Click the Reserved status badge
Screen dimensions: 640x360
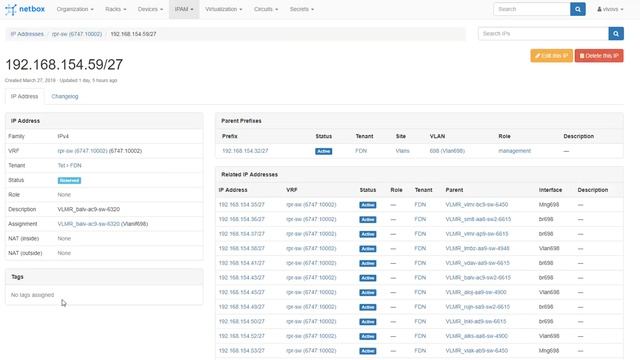pos(69,180)
